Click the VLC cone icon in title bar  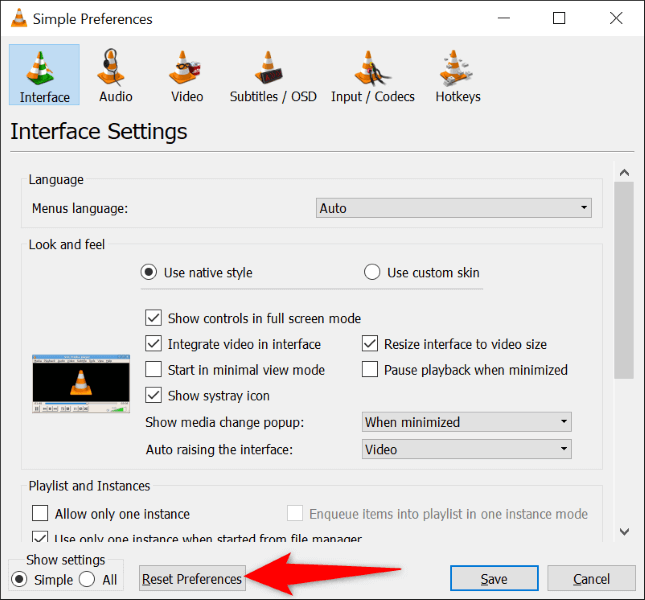tap(19, 18)
